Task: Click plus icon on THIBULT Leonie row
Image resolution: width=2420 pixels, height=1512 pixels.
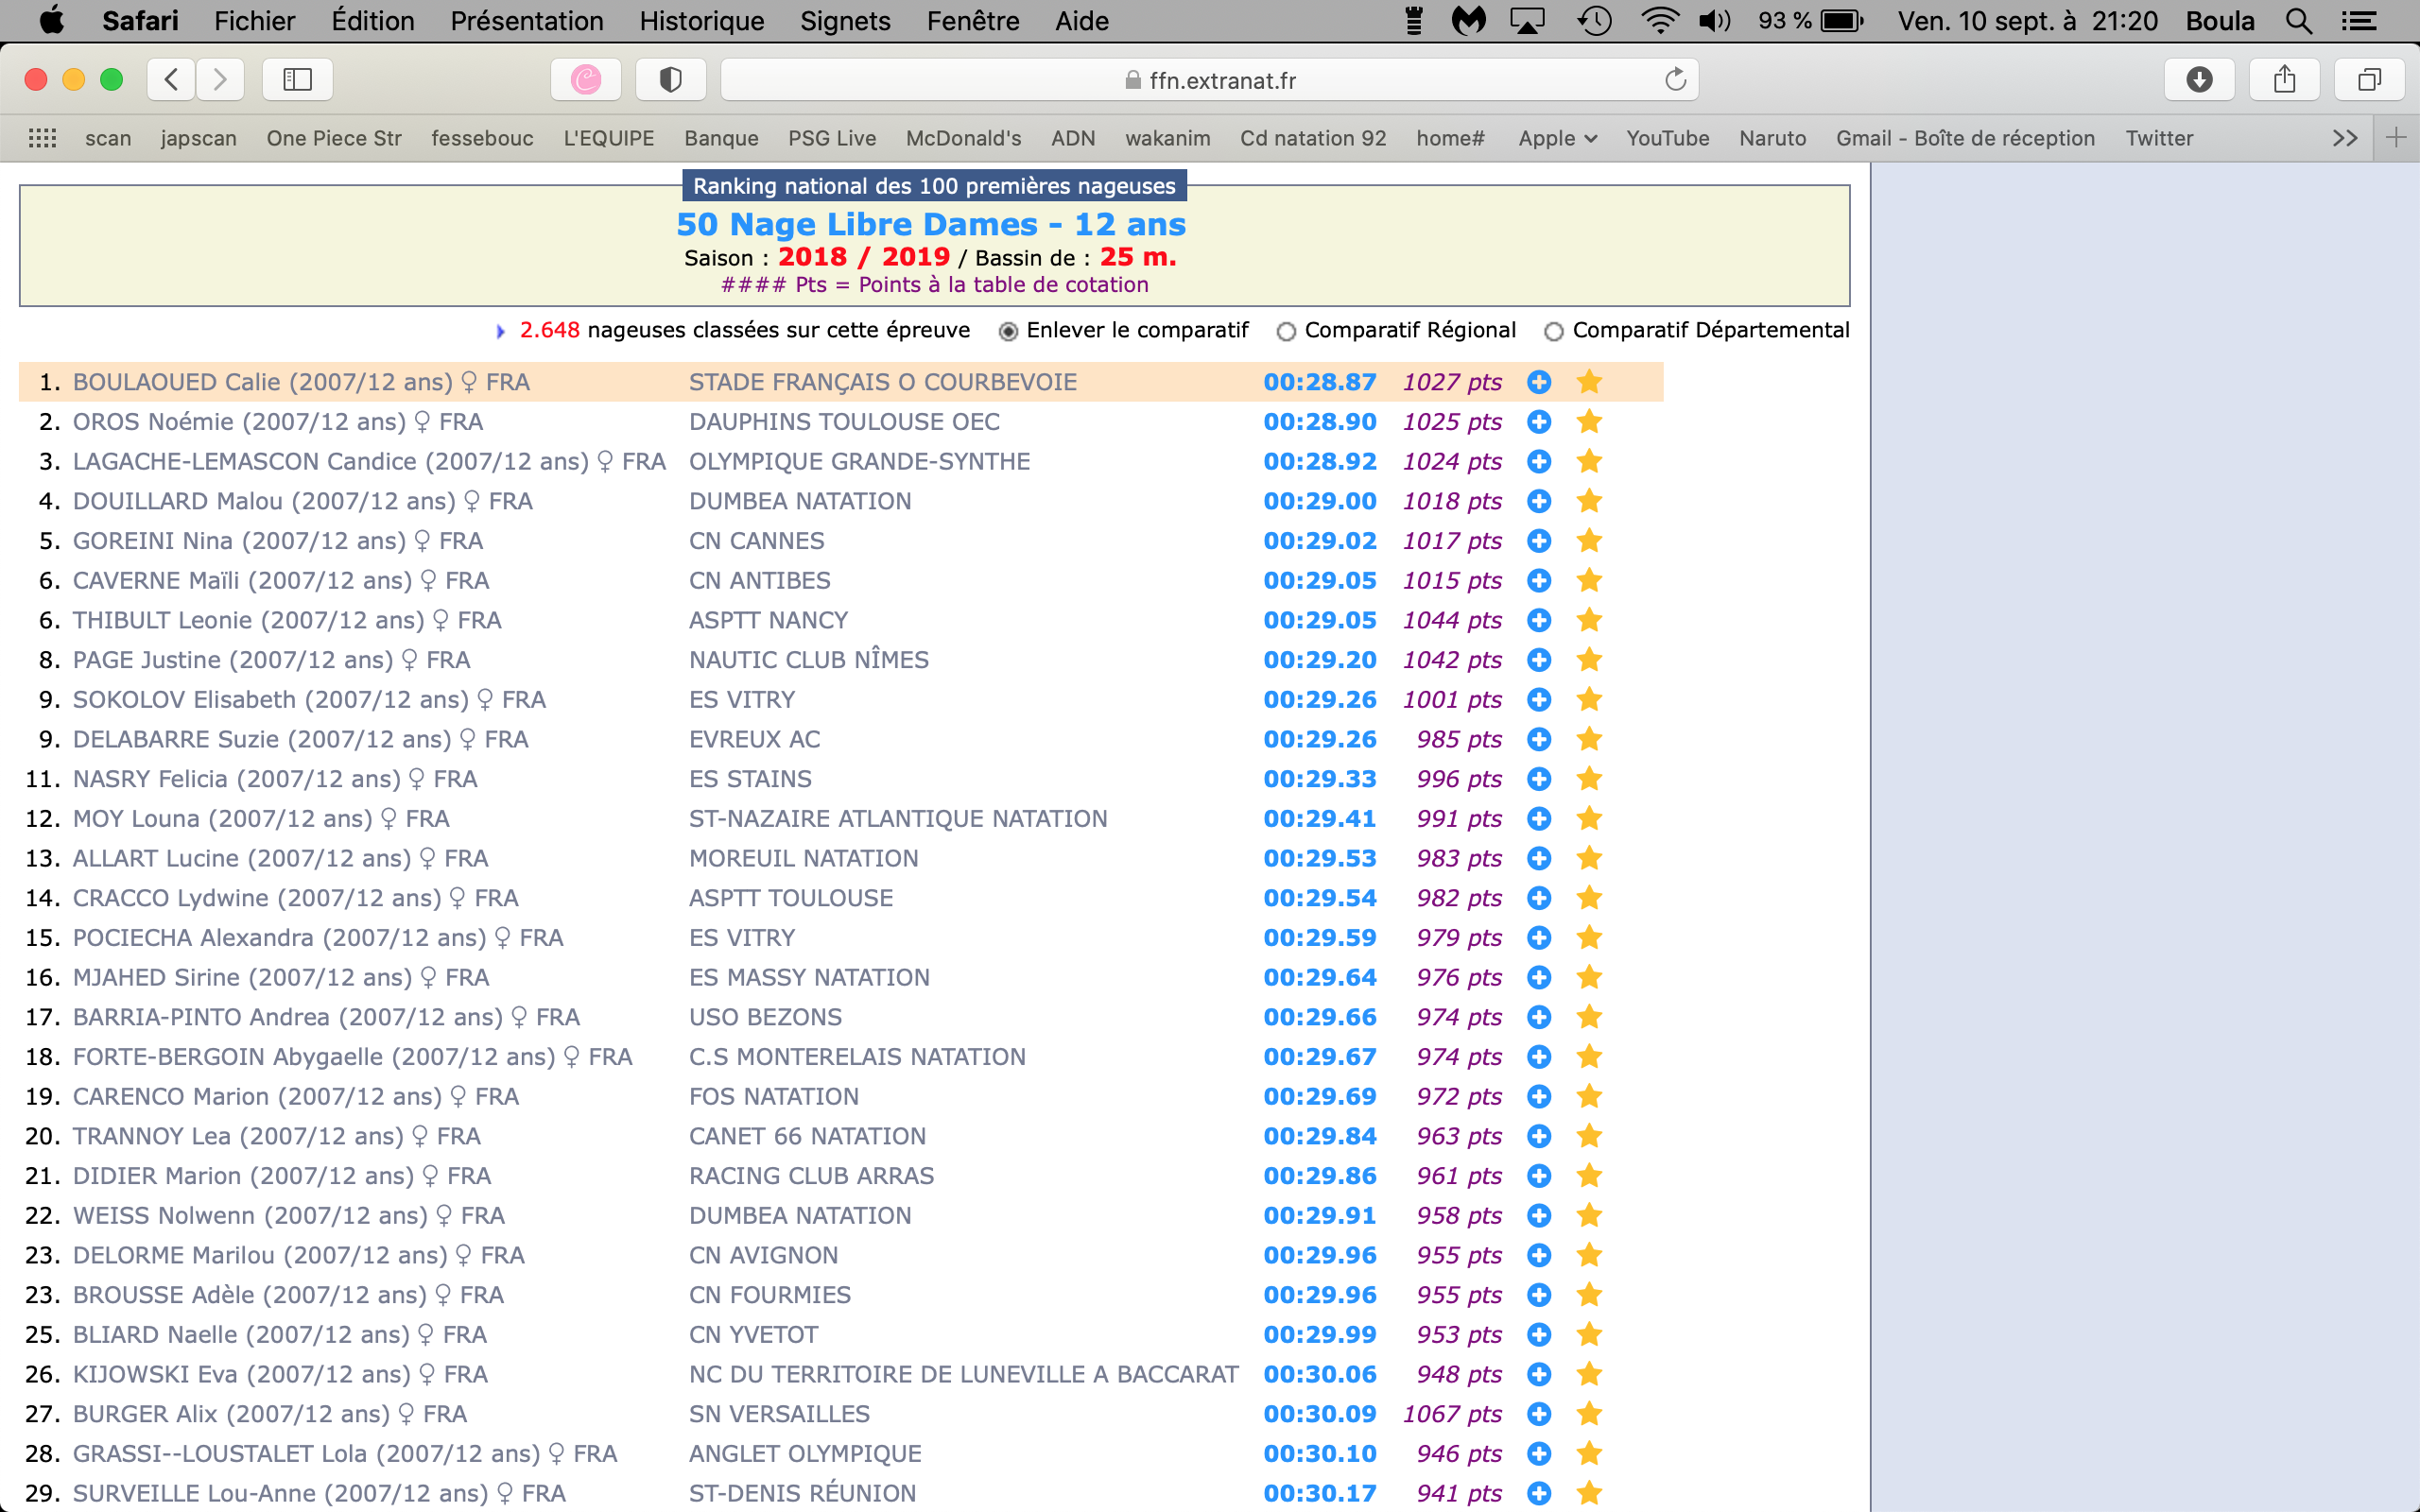Action: (1539, 620)
